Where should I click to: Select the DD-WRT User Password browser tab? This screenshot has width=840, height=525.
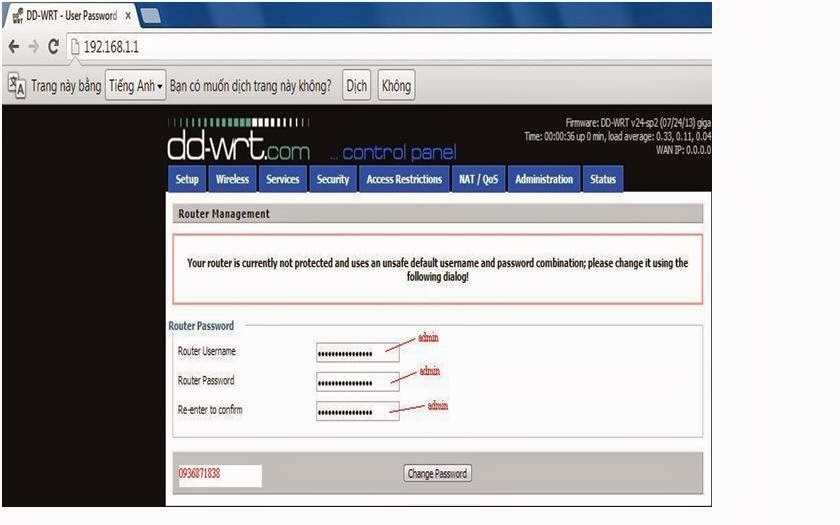71,16
